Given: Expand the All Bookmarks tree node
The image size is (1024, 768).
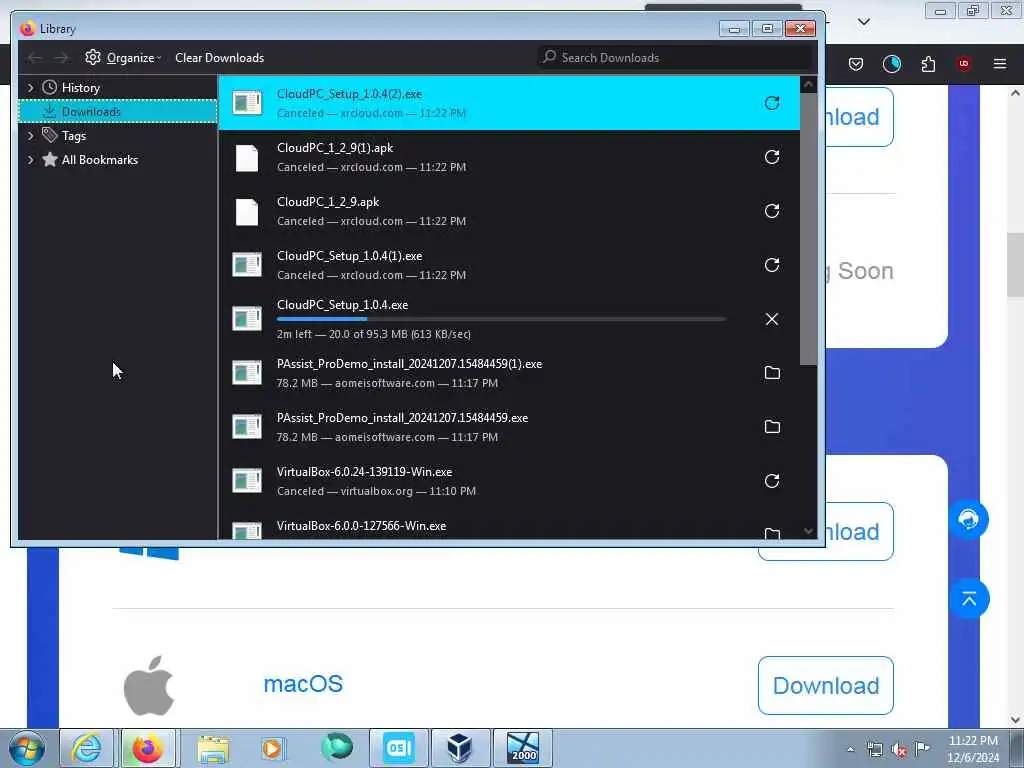Looking at the screenshot, I should [x=31, y=160].
